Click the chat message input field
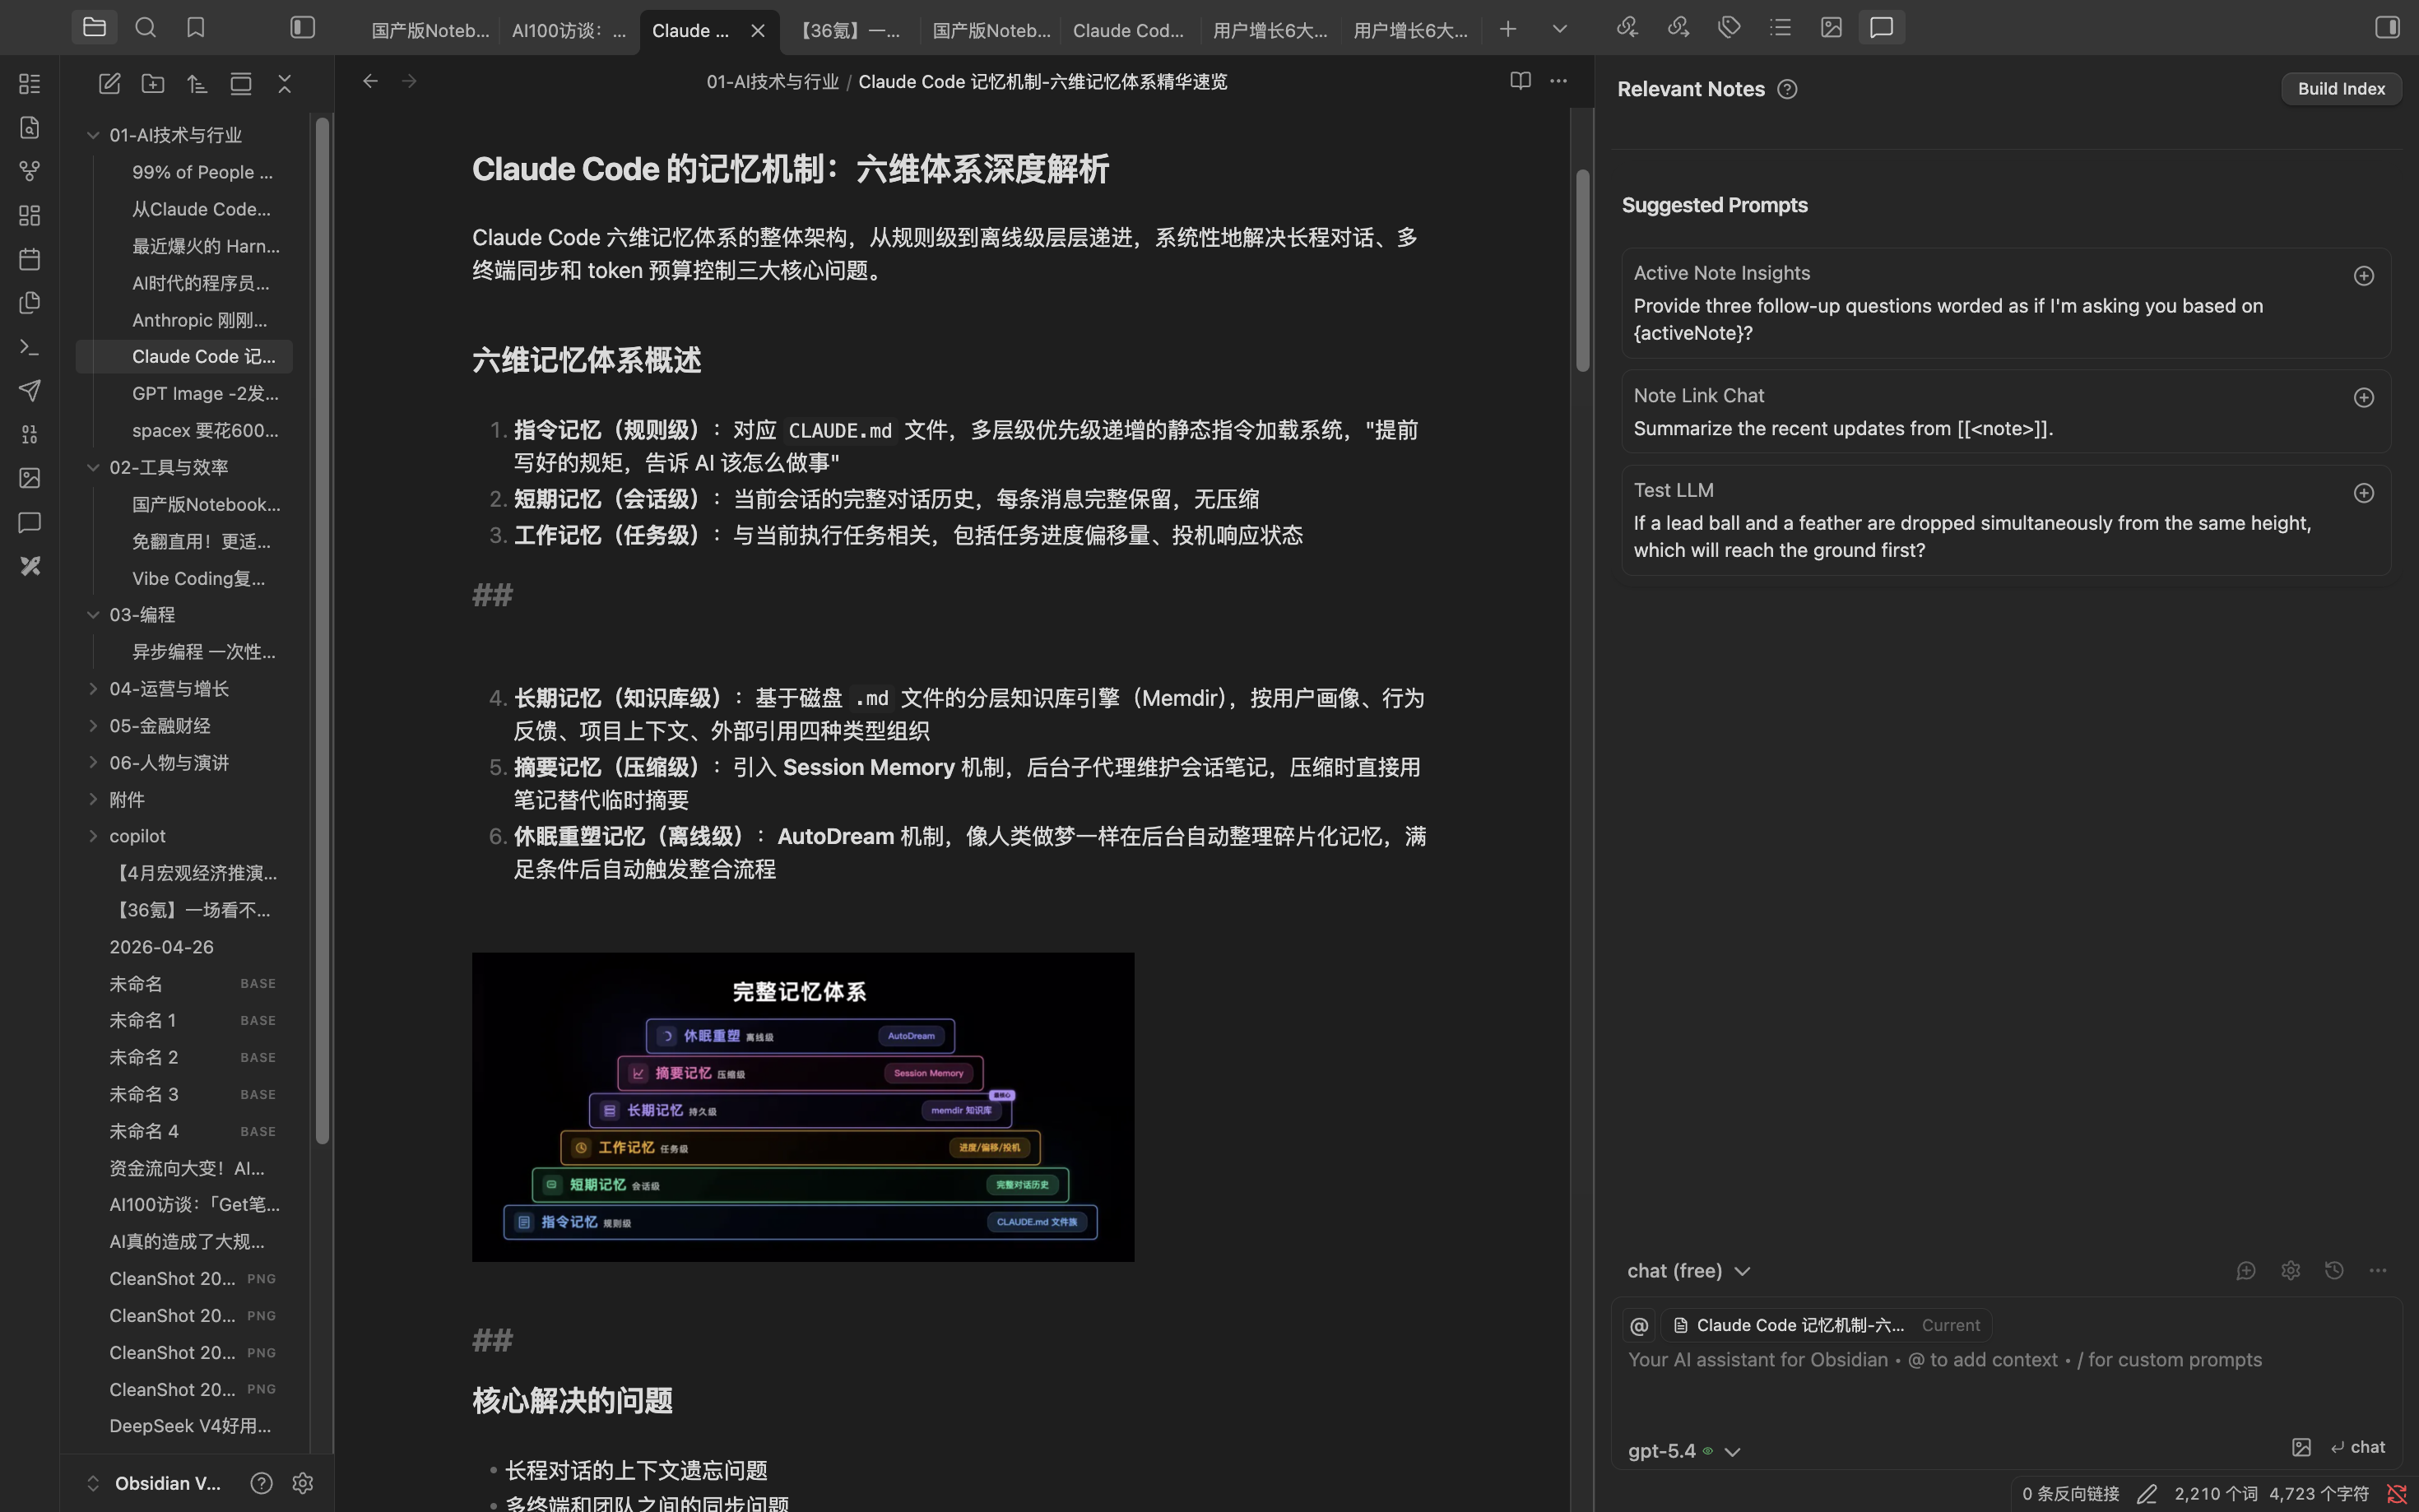Viewport: 2419px width, 1512px height. 2006,1385
